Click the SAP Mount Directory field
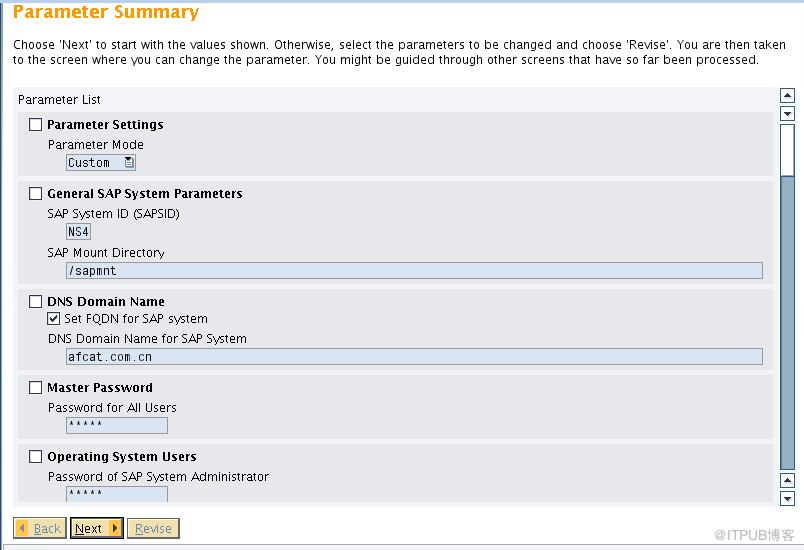Image resolution: width=804 pixels, height=550 pixels. pos(414,271)
